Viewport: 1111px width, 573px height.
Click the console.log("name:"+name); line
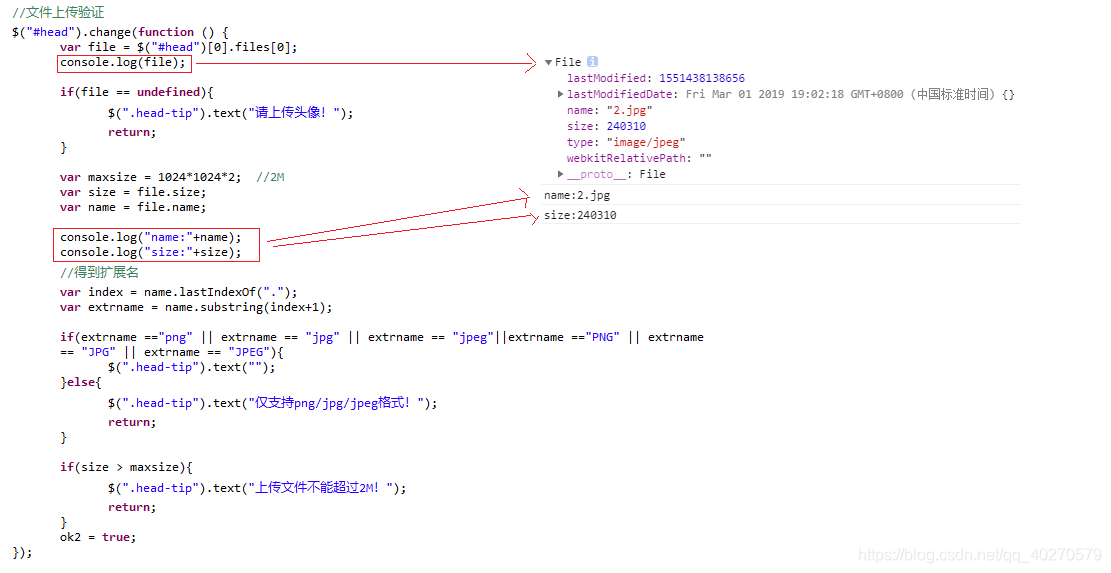tap(150, 237)
